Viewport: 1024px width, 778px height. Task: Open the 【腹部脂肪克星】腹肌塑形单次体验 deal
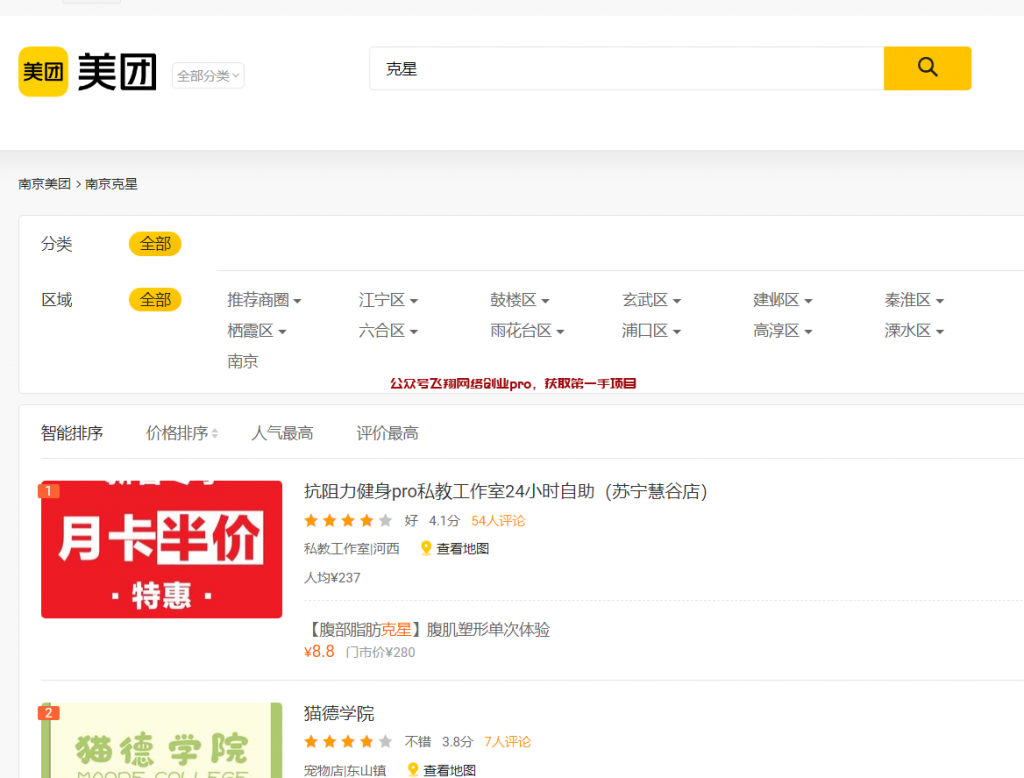pos(429,629)
